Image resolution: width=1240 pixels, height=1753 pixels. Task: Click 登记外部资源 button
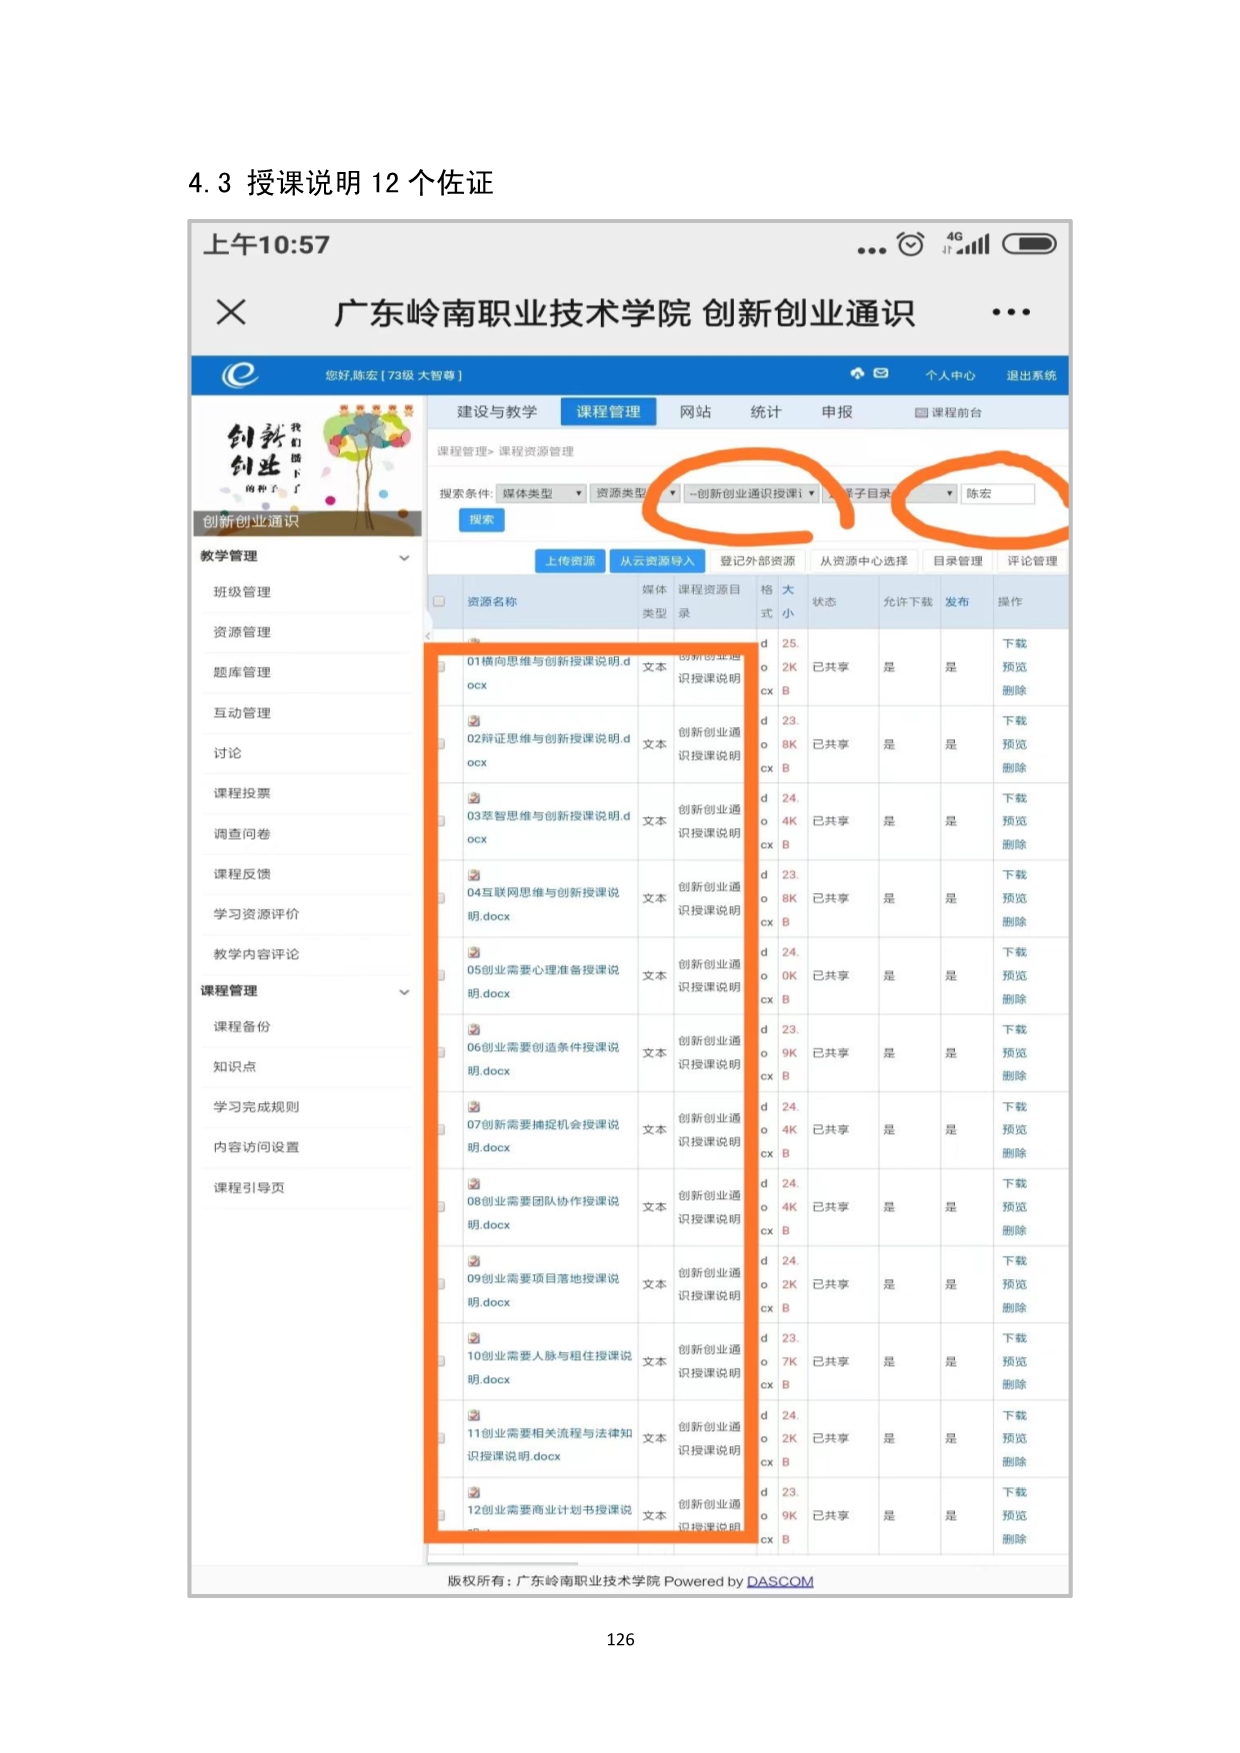pos(758,561)
